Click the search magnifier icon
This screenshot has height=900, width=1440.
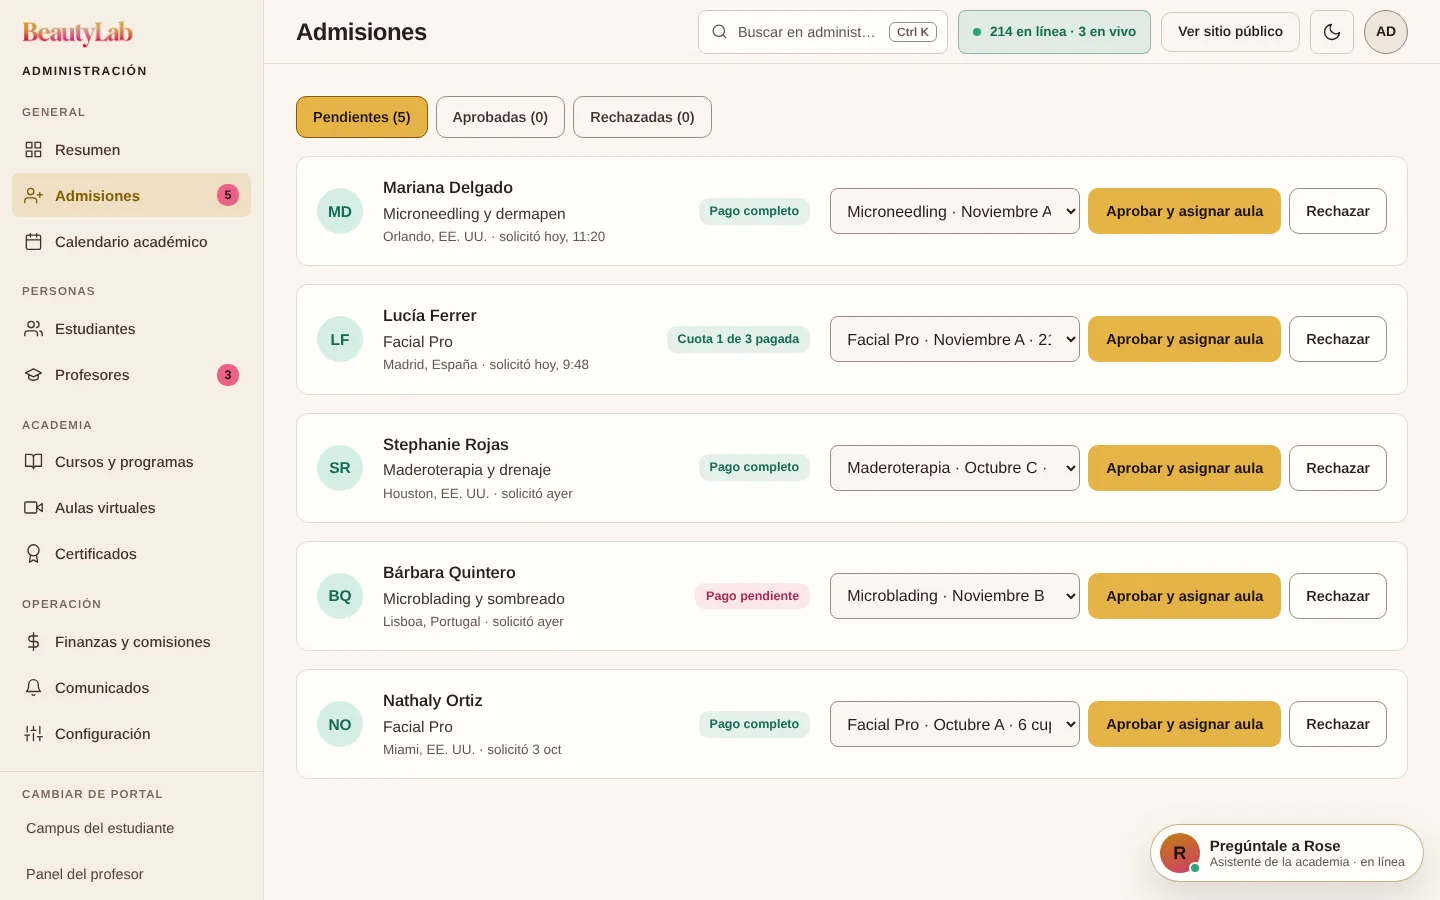point(719,32)
